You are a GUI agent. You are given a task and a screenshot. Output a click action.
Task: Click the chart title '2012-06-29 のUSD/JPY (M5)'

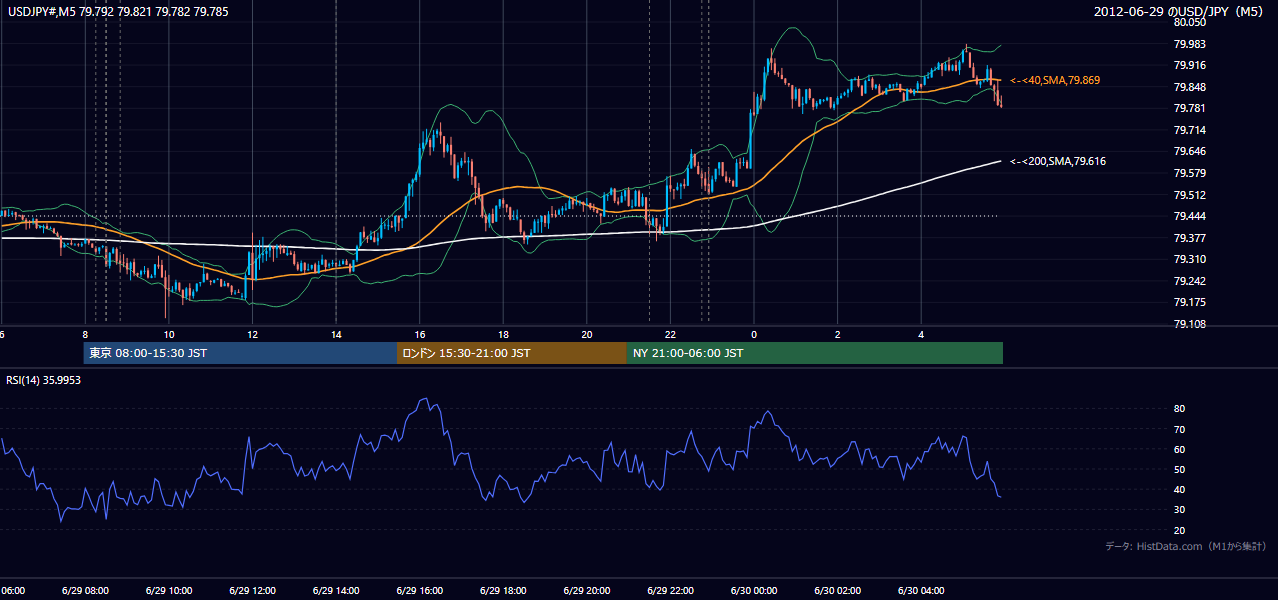(1181, 12)
